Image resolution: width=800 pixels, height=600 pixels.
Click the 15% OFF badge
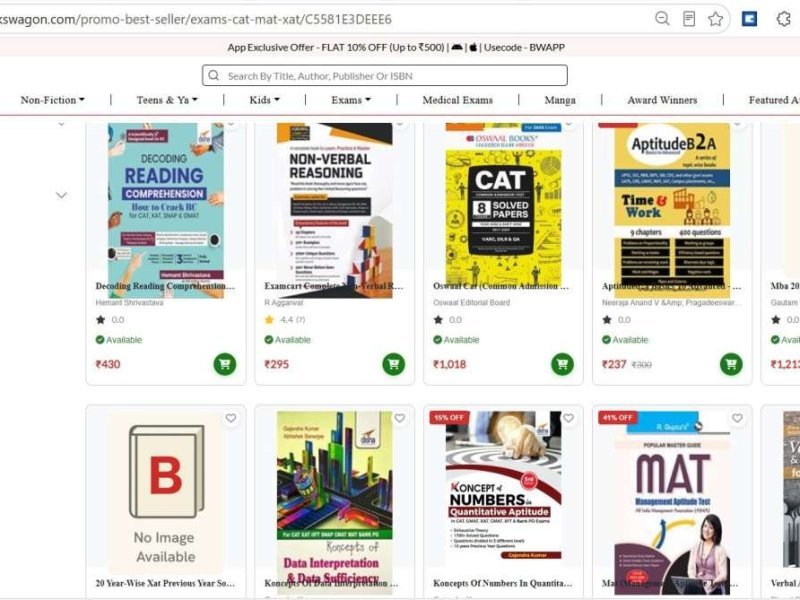click(449, 417)
